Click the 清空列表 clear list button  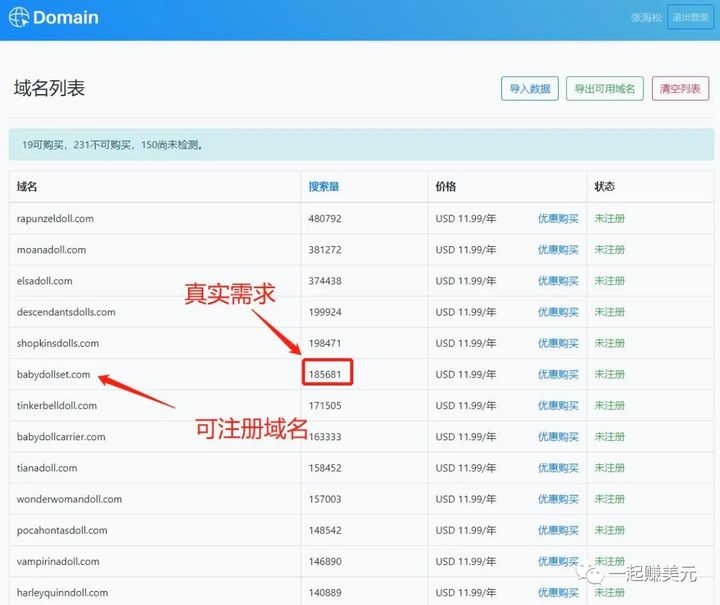point(680,88)
